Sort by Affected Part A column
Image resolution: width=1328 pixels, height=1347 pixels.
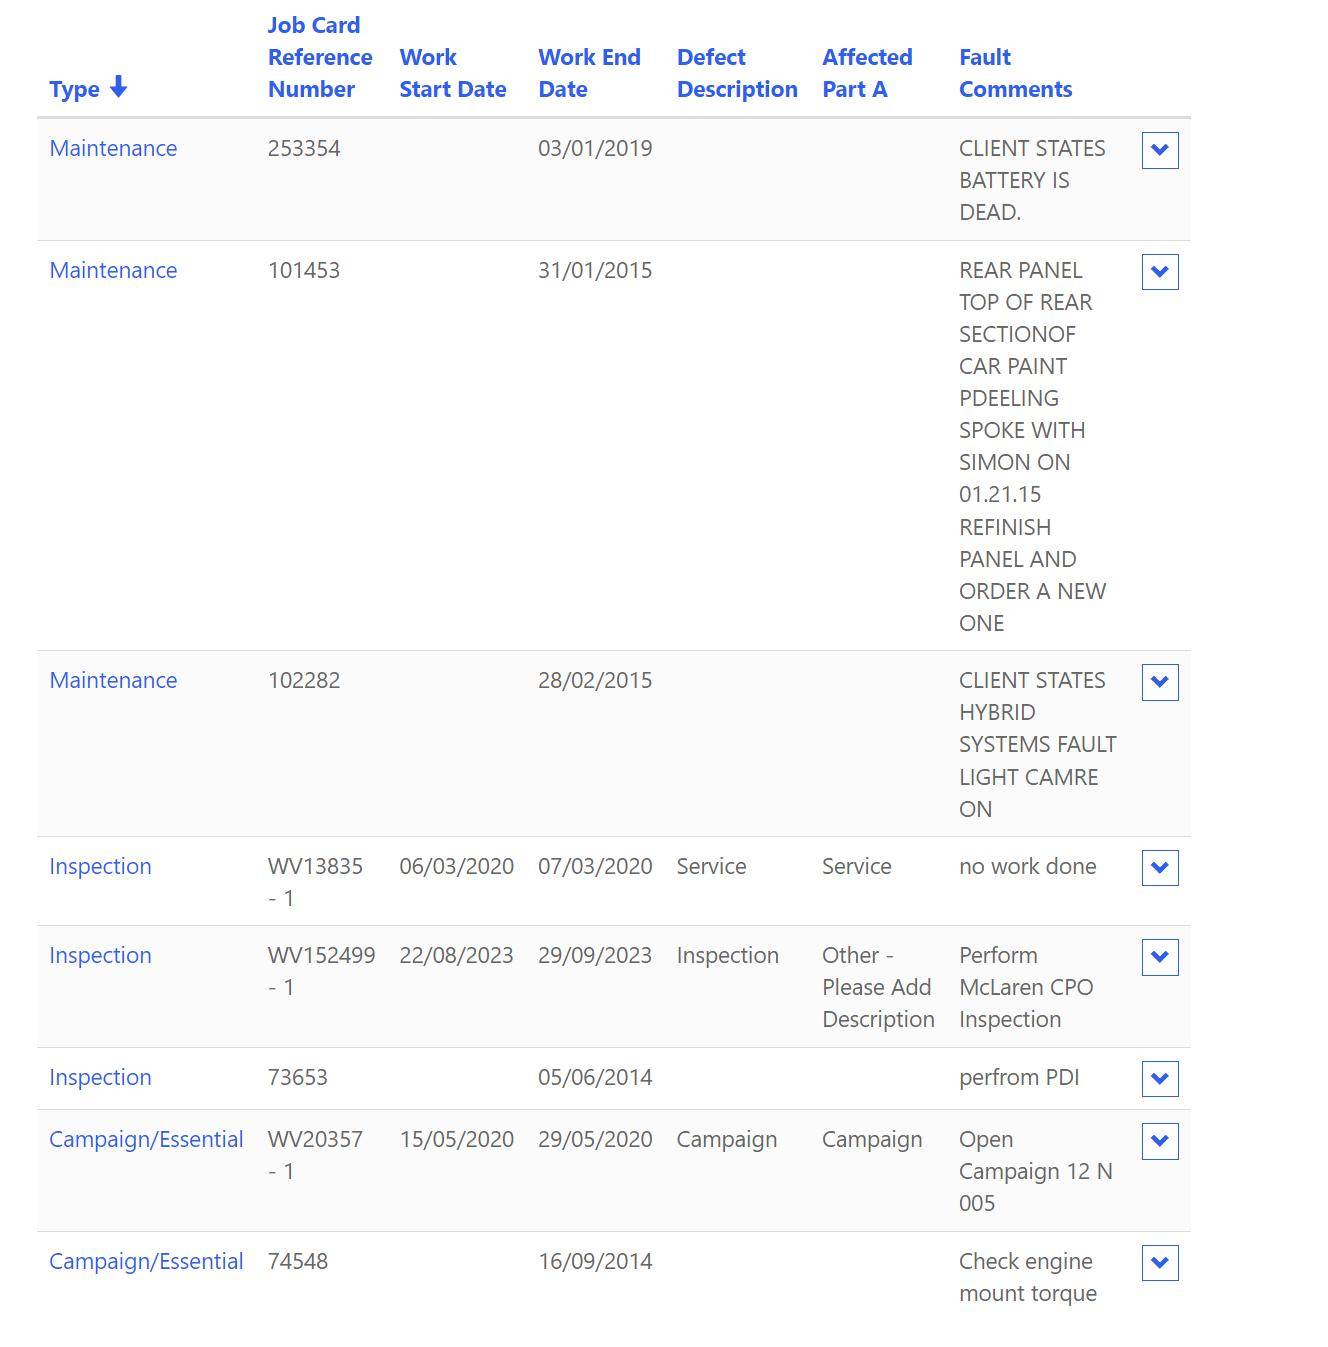coord(866,73)
